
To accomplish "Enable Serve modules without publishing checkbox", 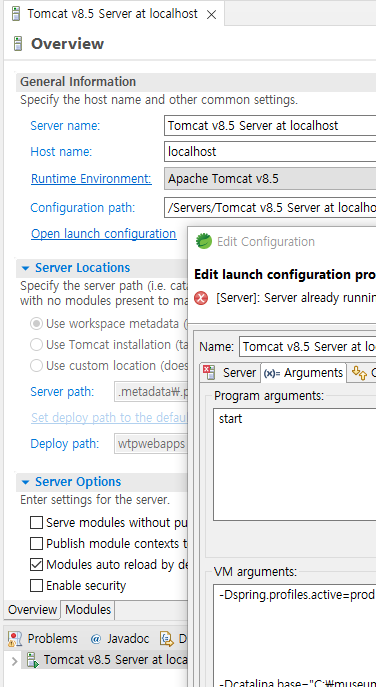I will click(36, 523).
